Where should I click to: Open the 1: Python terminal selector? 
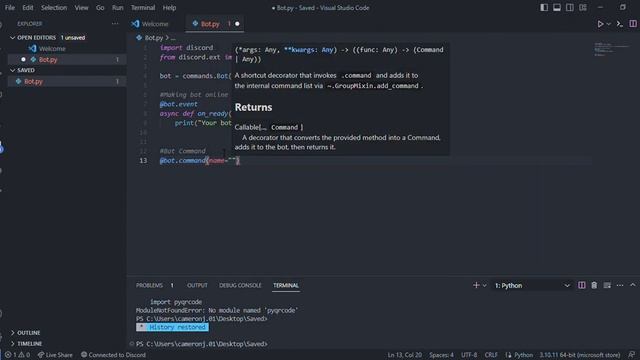pyautogui.click(x=532, y=285)
